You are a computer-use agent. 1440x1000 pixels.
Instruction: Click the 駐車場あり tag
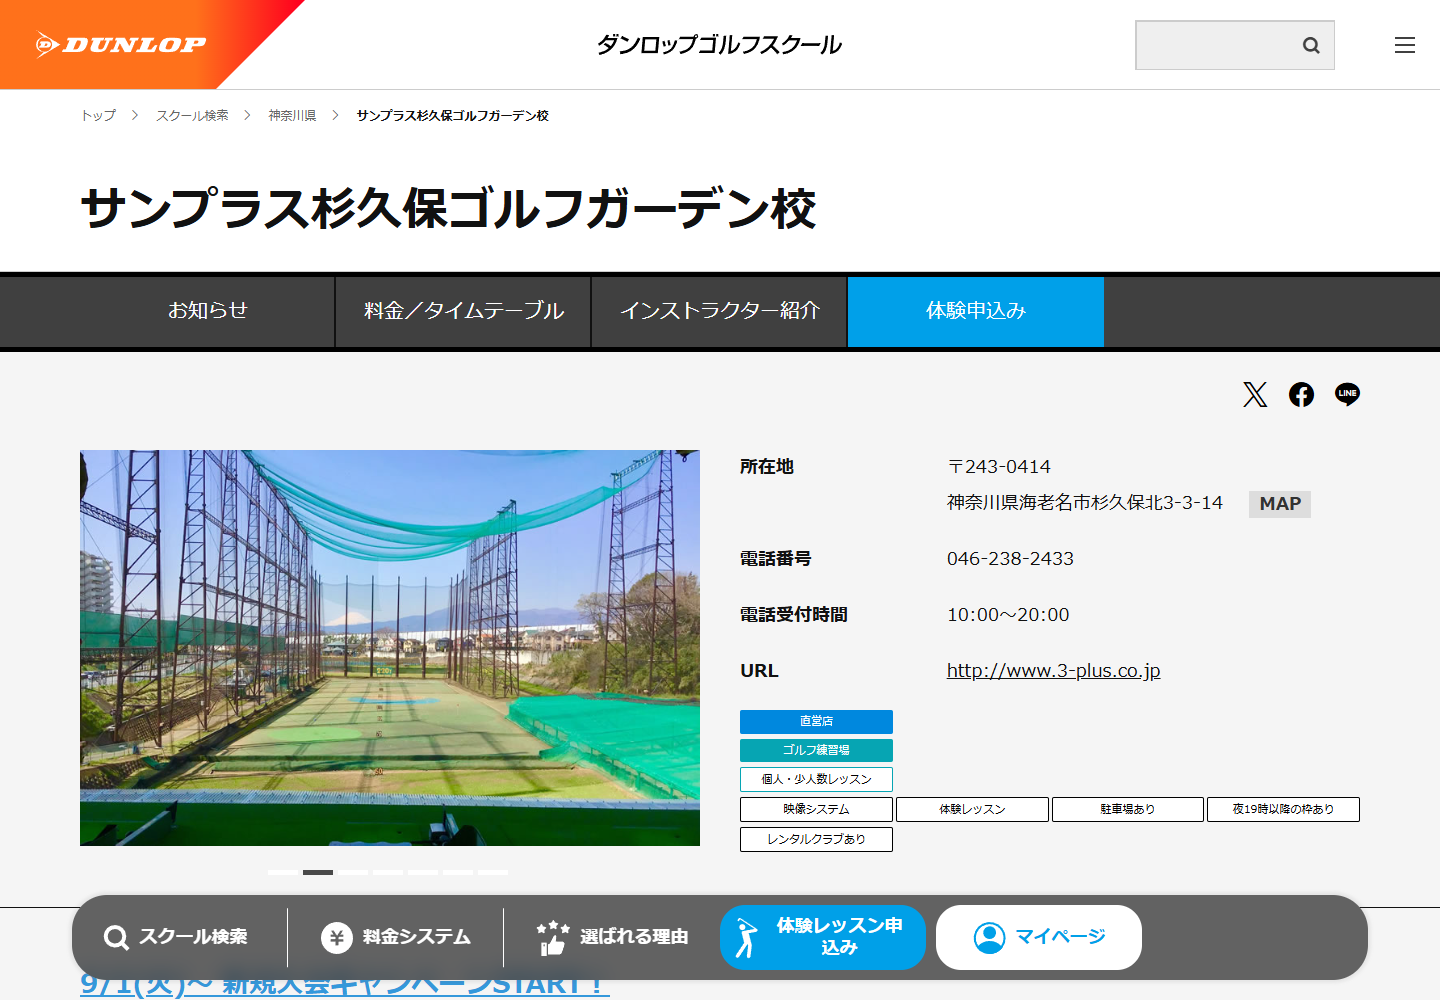tap(1128, 809)
